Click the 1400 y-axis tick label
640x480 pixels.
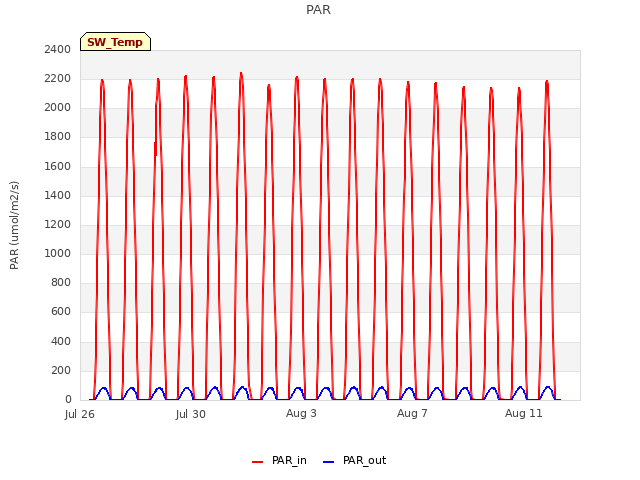(x=58, y=195)
